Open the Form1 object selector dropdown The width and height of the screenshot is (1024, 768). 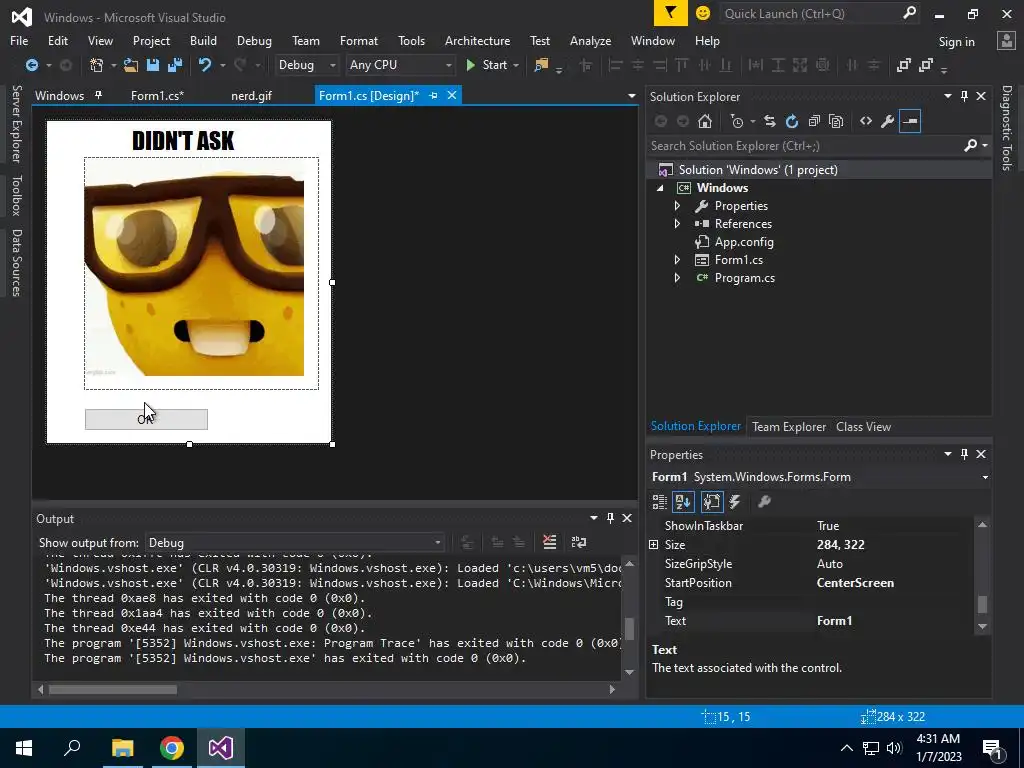pyautogui.click(x=984, y=477)
